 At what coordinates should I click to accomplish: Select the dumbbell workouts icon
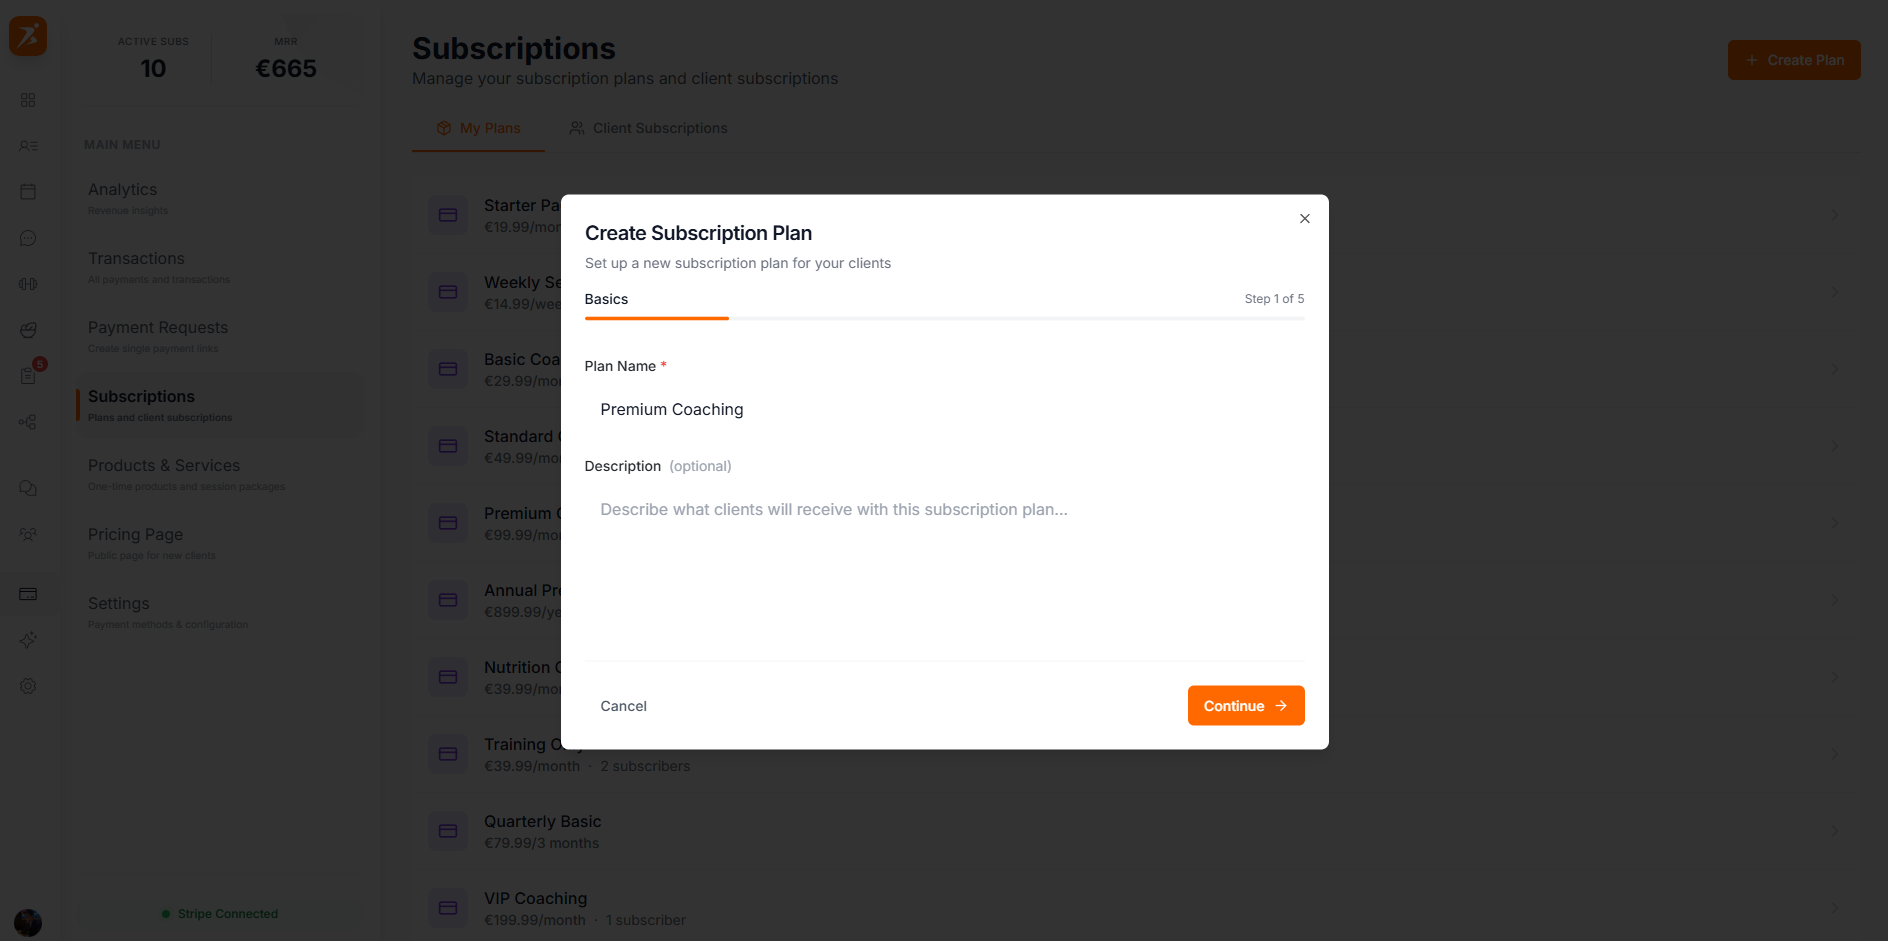(28, 284)
